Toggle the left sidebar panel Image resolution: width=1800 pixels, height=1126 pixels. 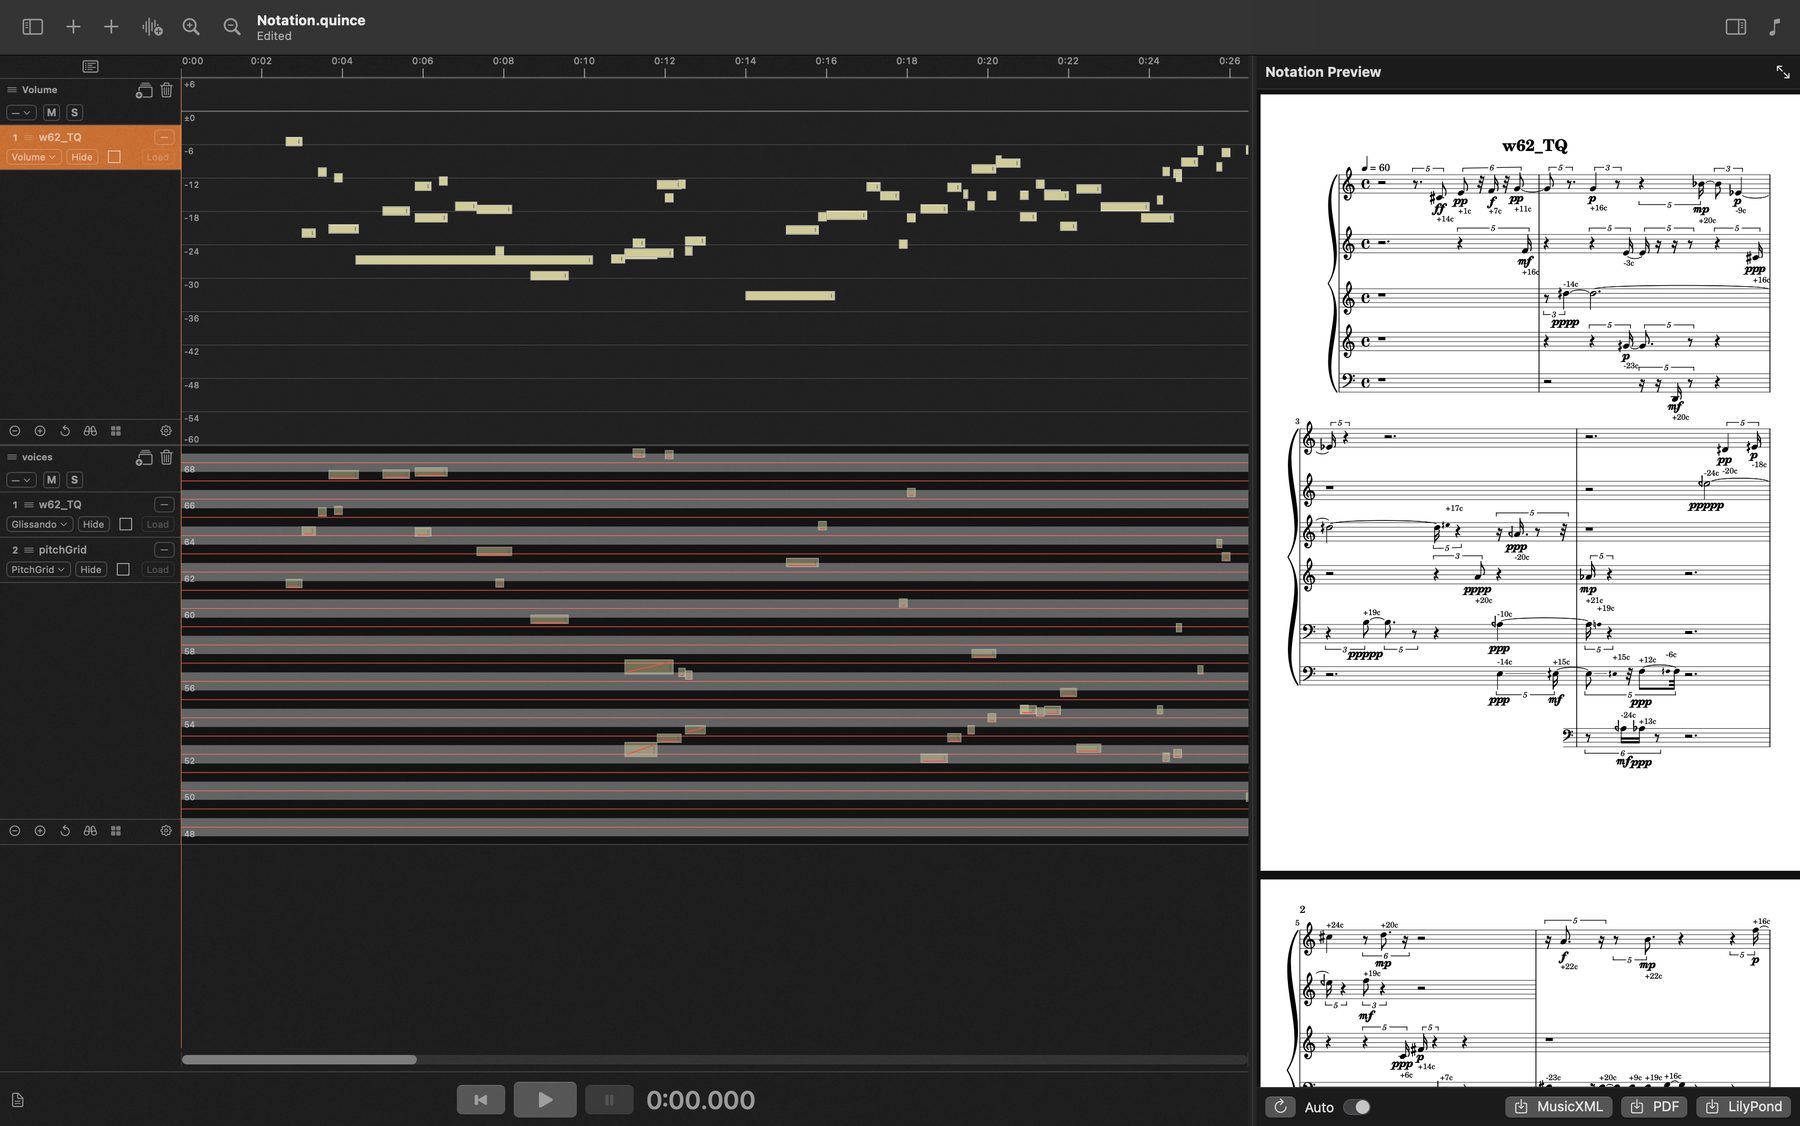33,27
